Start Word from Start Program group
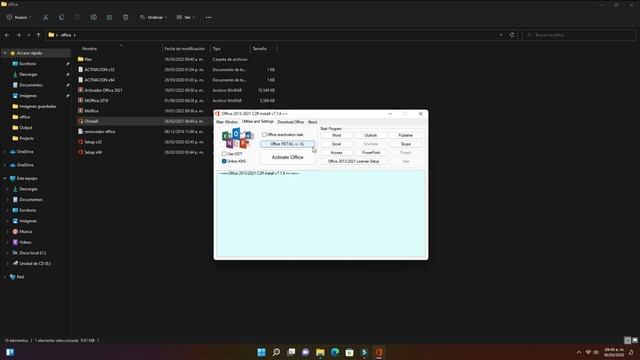The height and width of the screenshot is (360, 640). point(336,135)
